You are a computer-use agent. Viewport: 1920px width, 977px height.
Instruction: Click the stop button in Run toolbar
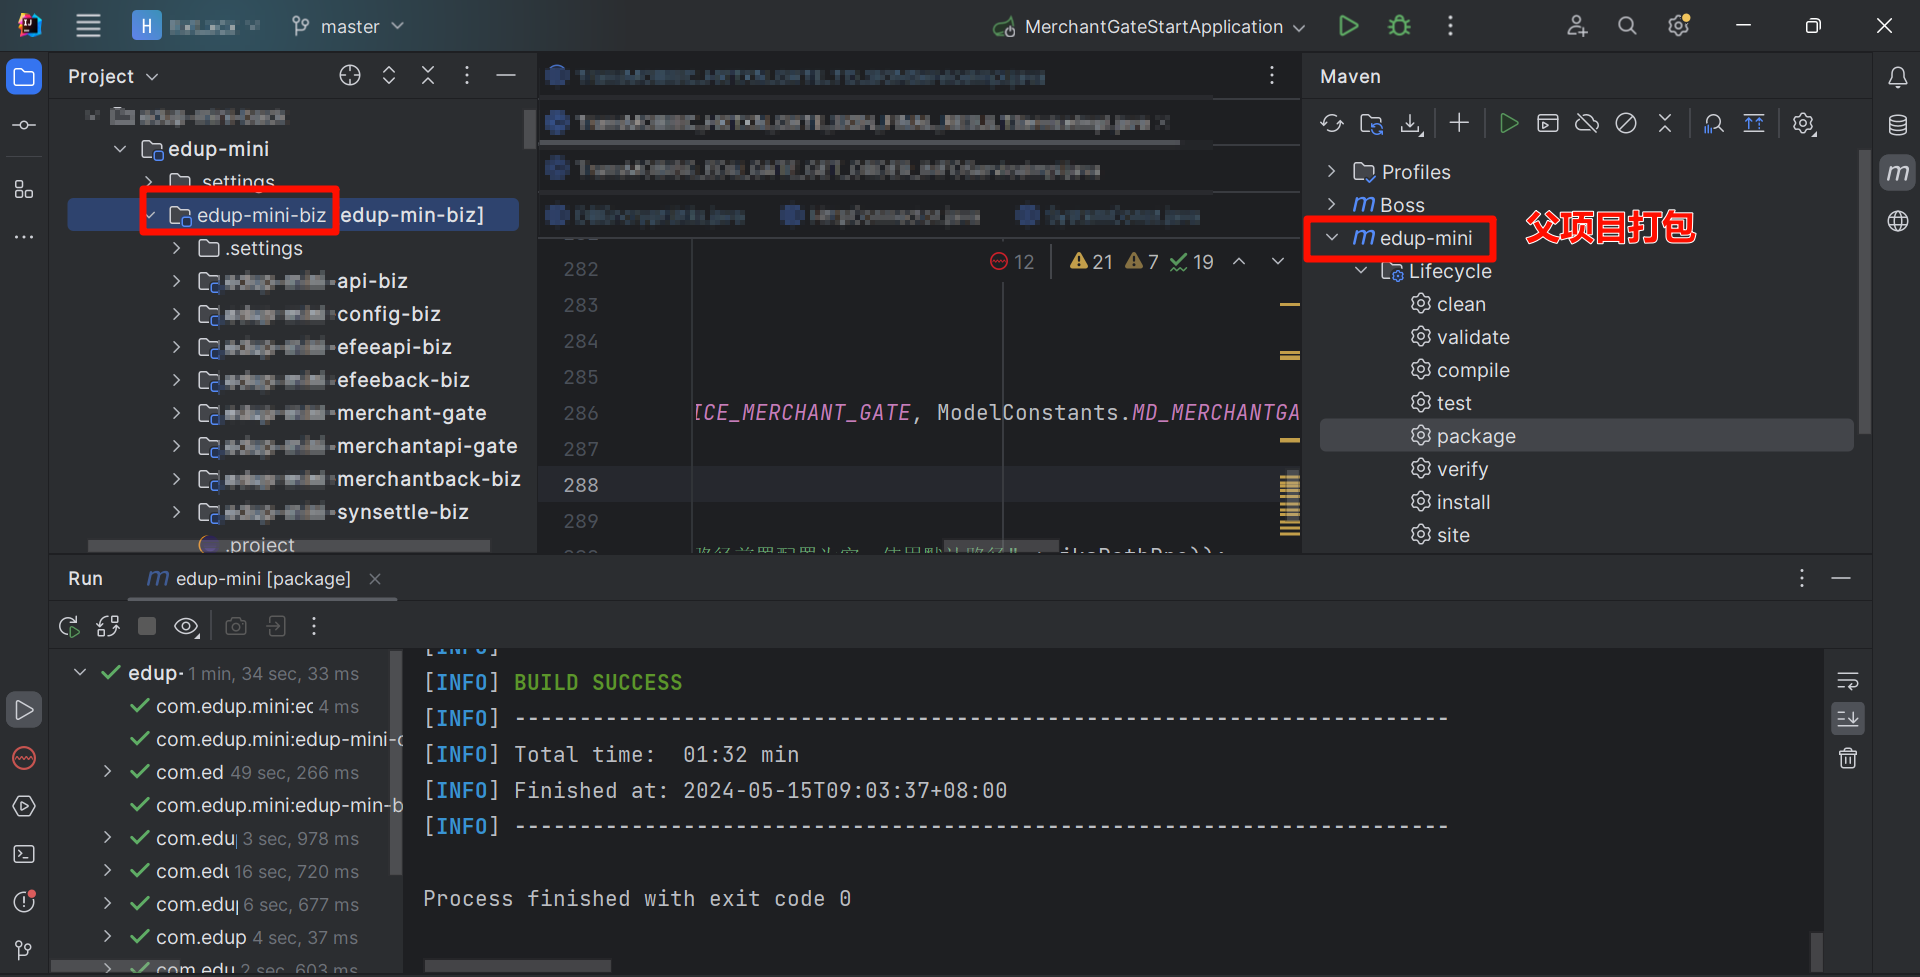click(147, 626)
